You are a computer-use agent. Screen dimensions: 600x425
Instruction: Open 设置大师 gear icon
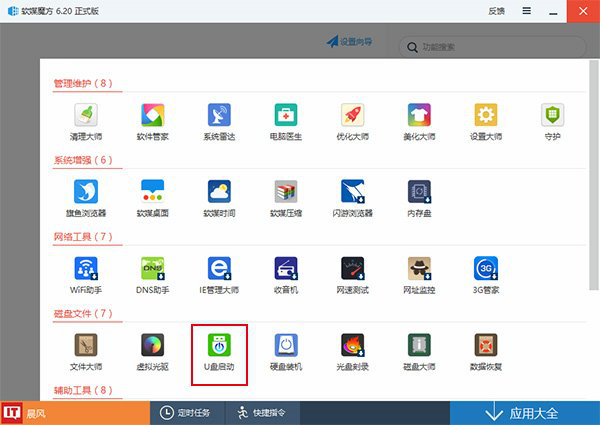click(x=486, y=115)
